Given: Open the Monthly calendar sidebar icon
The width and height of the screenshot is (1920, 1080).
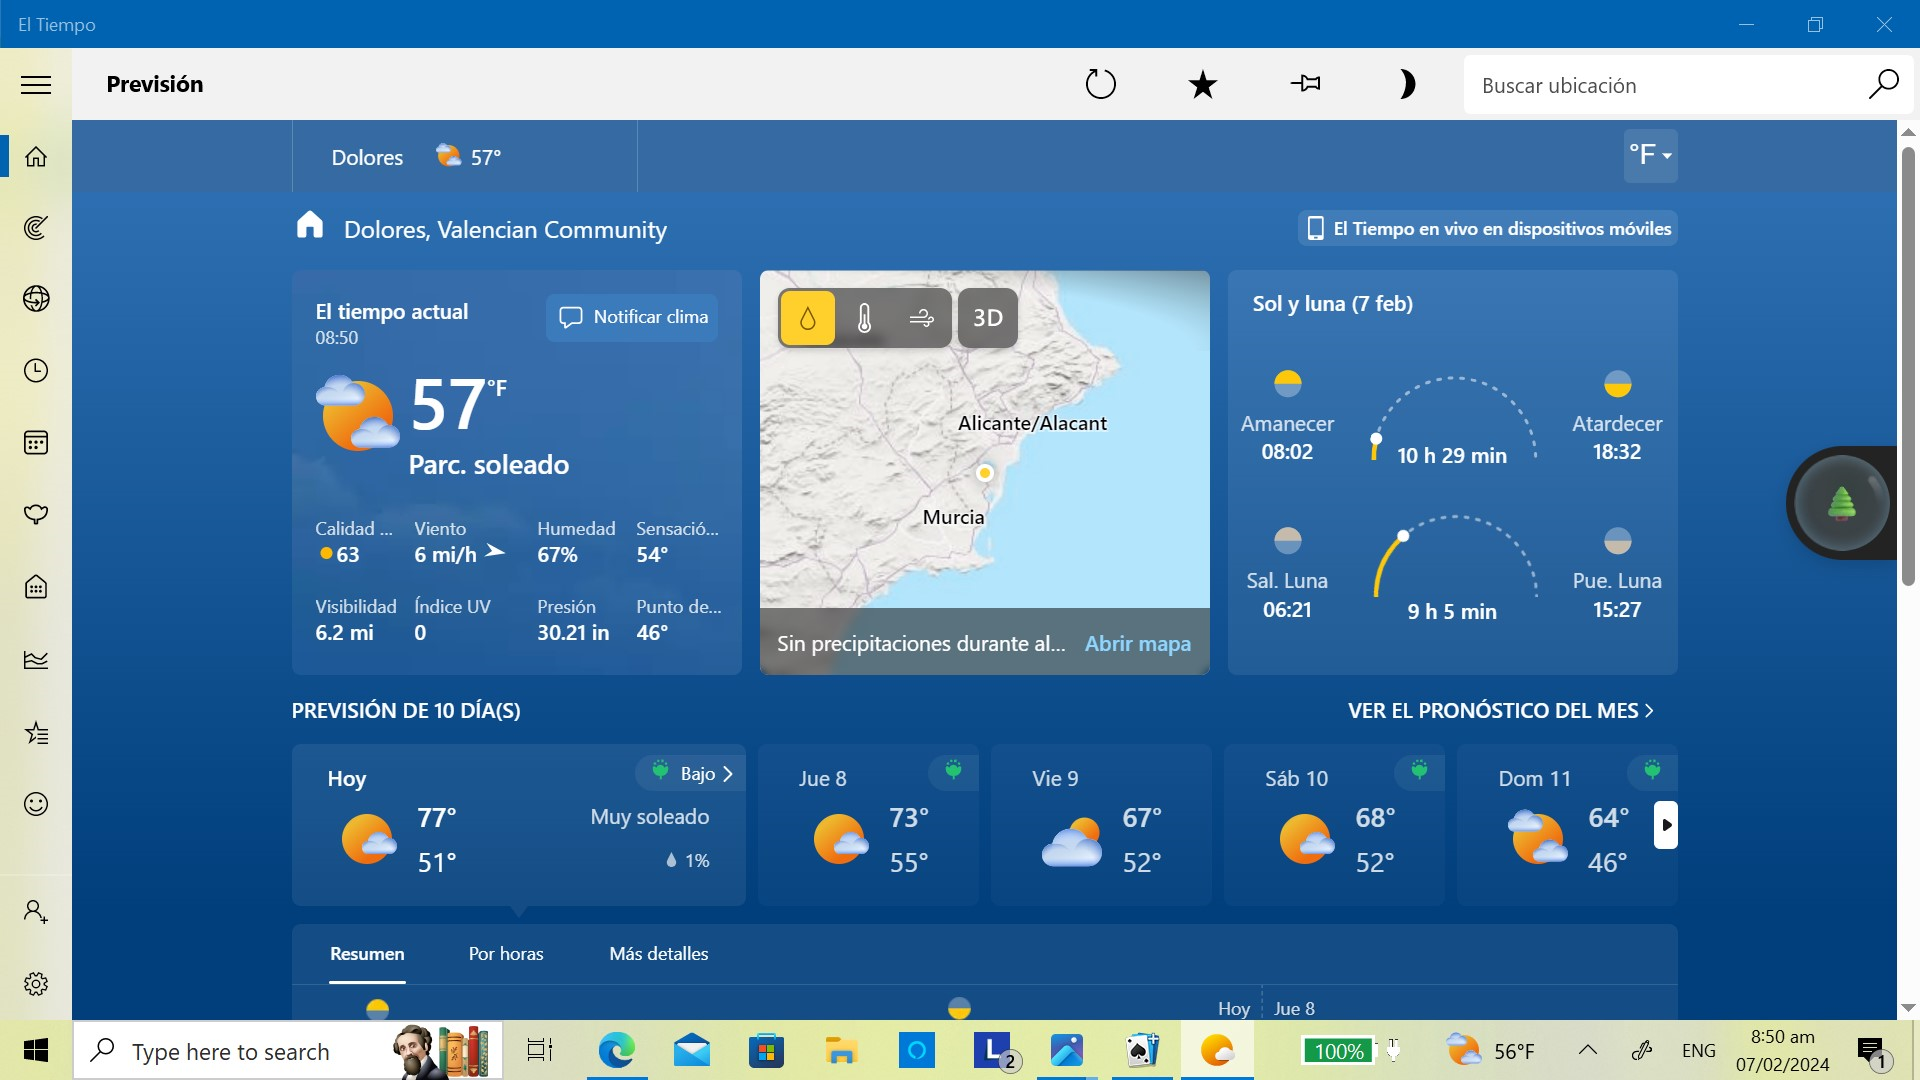Looking at the screenshot, I should pos(36,443).
